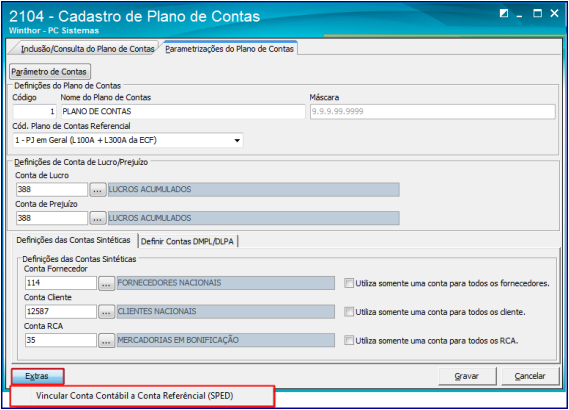
Task: Click Gravar to save
Action: click(467, 376)
